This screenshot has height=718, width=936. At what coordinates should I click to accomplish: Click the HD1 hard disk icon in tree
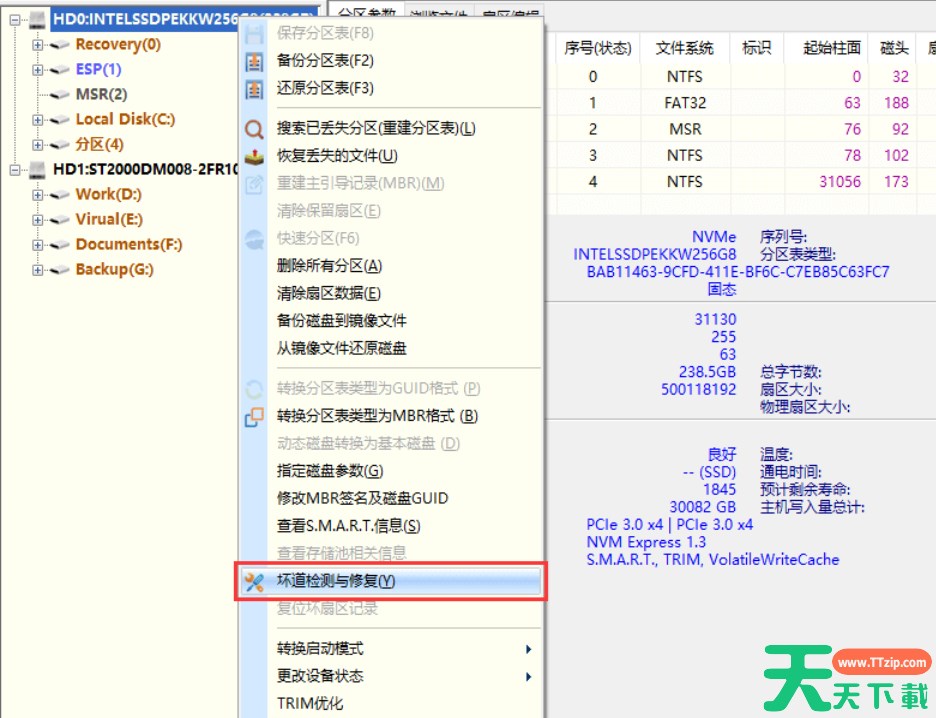point(38,170)
